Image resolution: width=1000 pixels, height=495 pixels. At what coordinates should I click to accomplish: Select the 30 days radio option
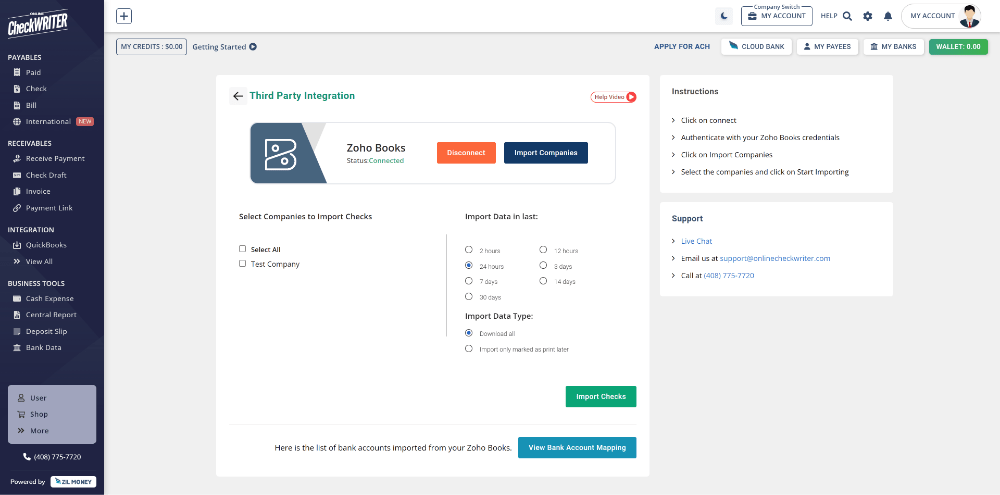coord(469,297)
